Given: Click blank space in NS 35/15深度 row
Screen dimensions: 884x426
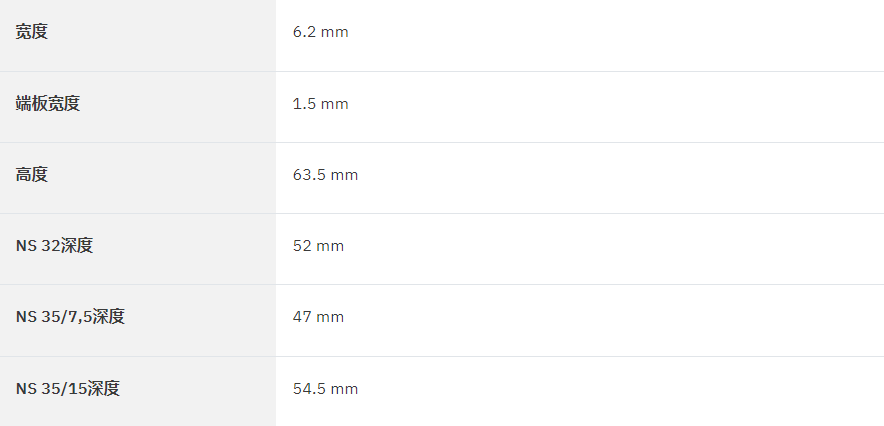Looking at the screenshot, I should 620,392.
